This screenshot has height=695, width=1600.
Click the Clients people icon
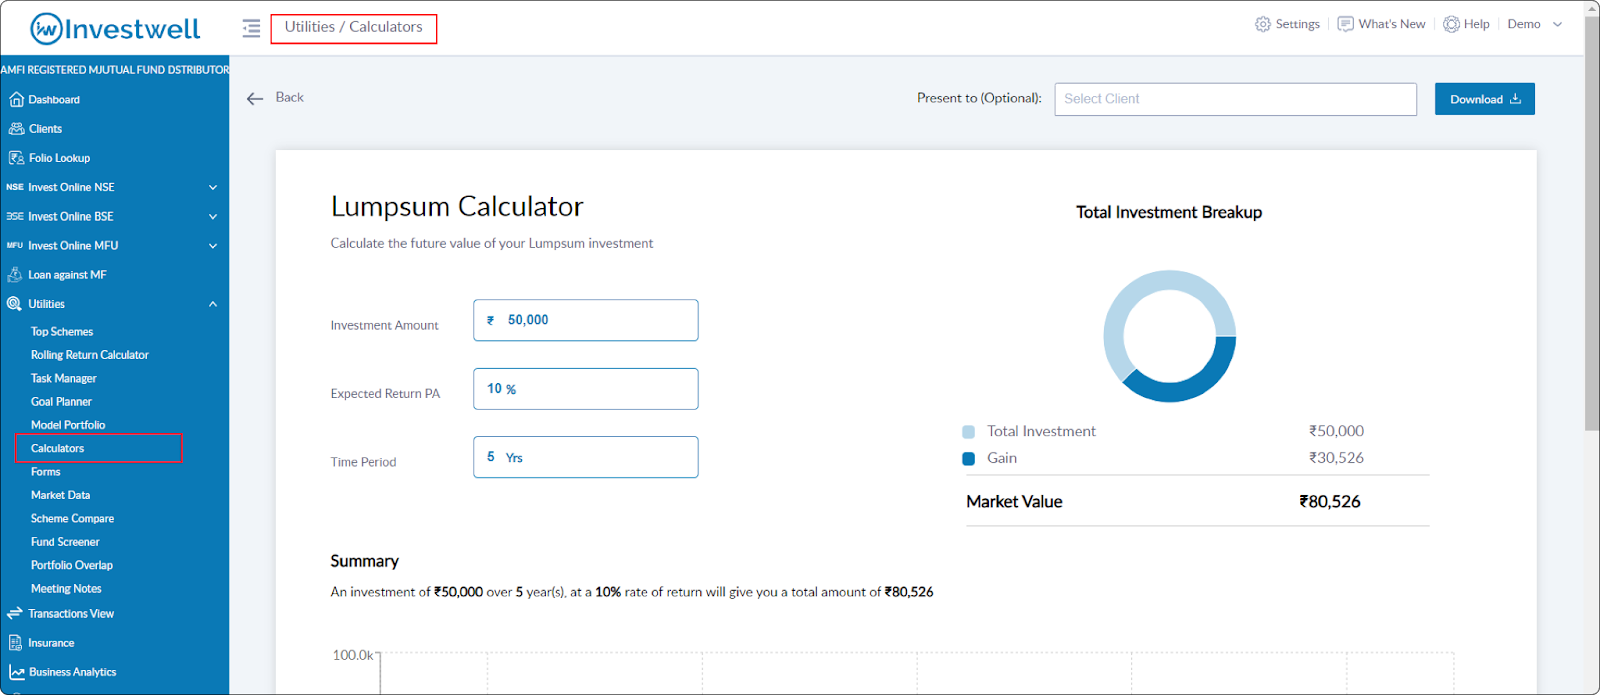[16, 128]
